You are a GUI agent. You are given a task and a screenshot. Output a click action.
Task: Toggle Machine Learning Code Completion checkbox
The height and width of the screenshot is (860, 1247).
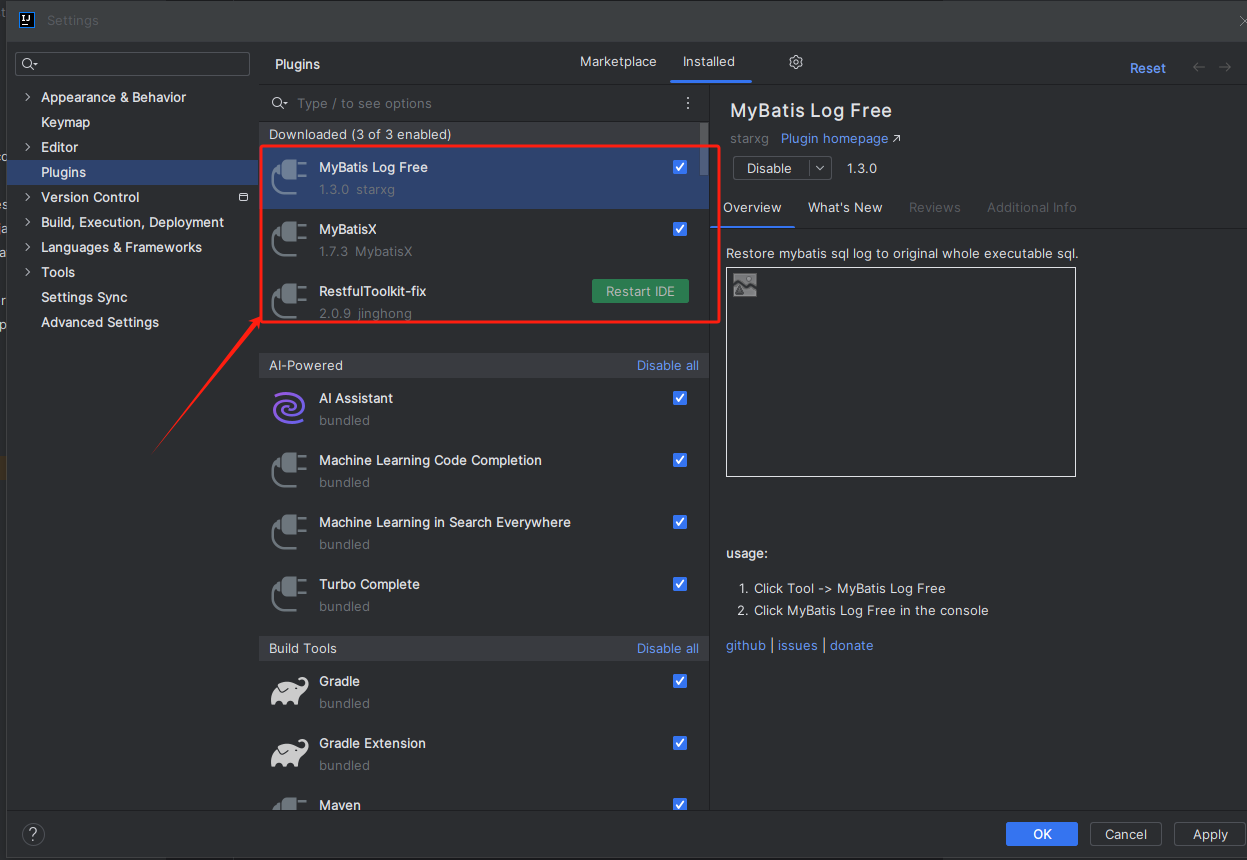click(680, 460)
